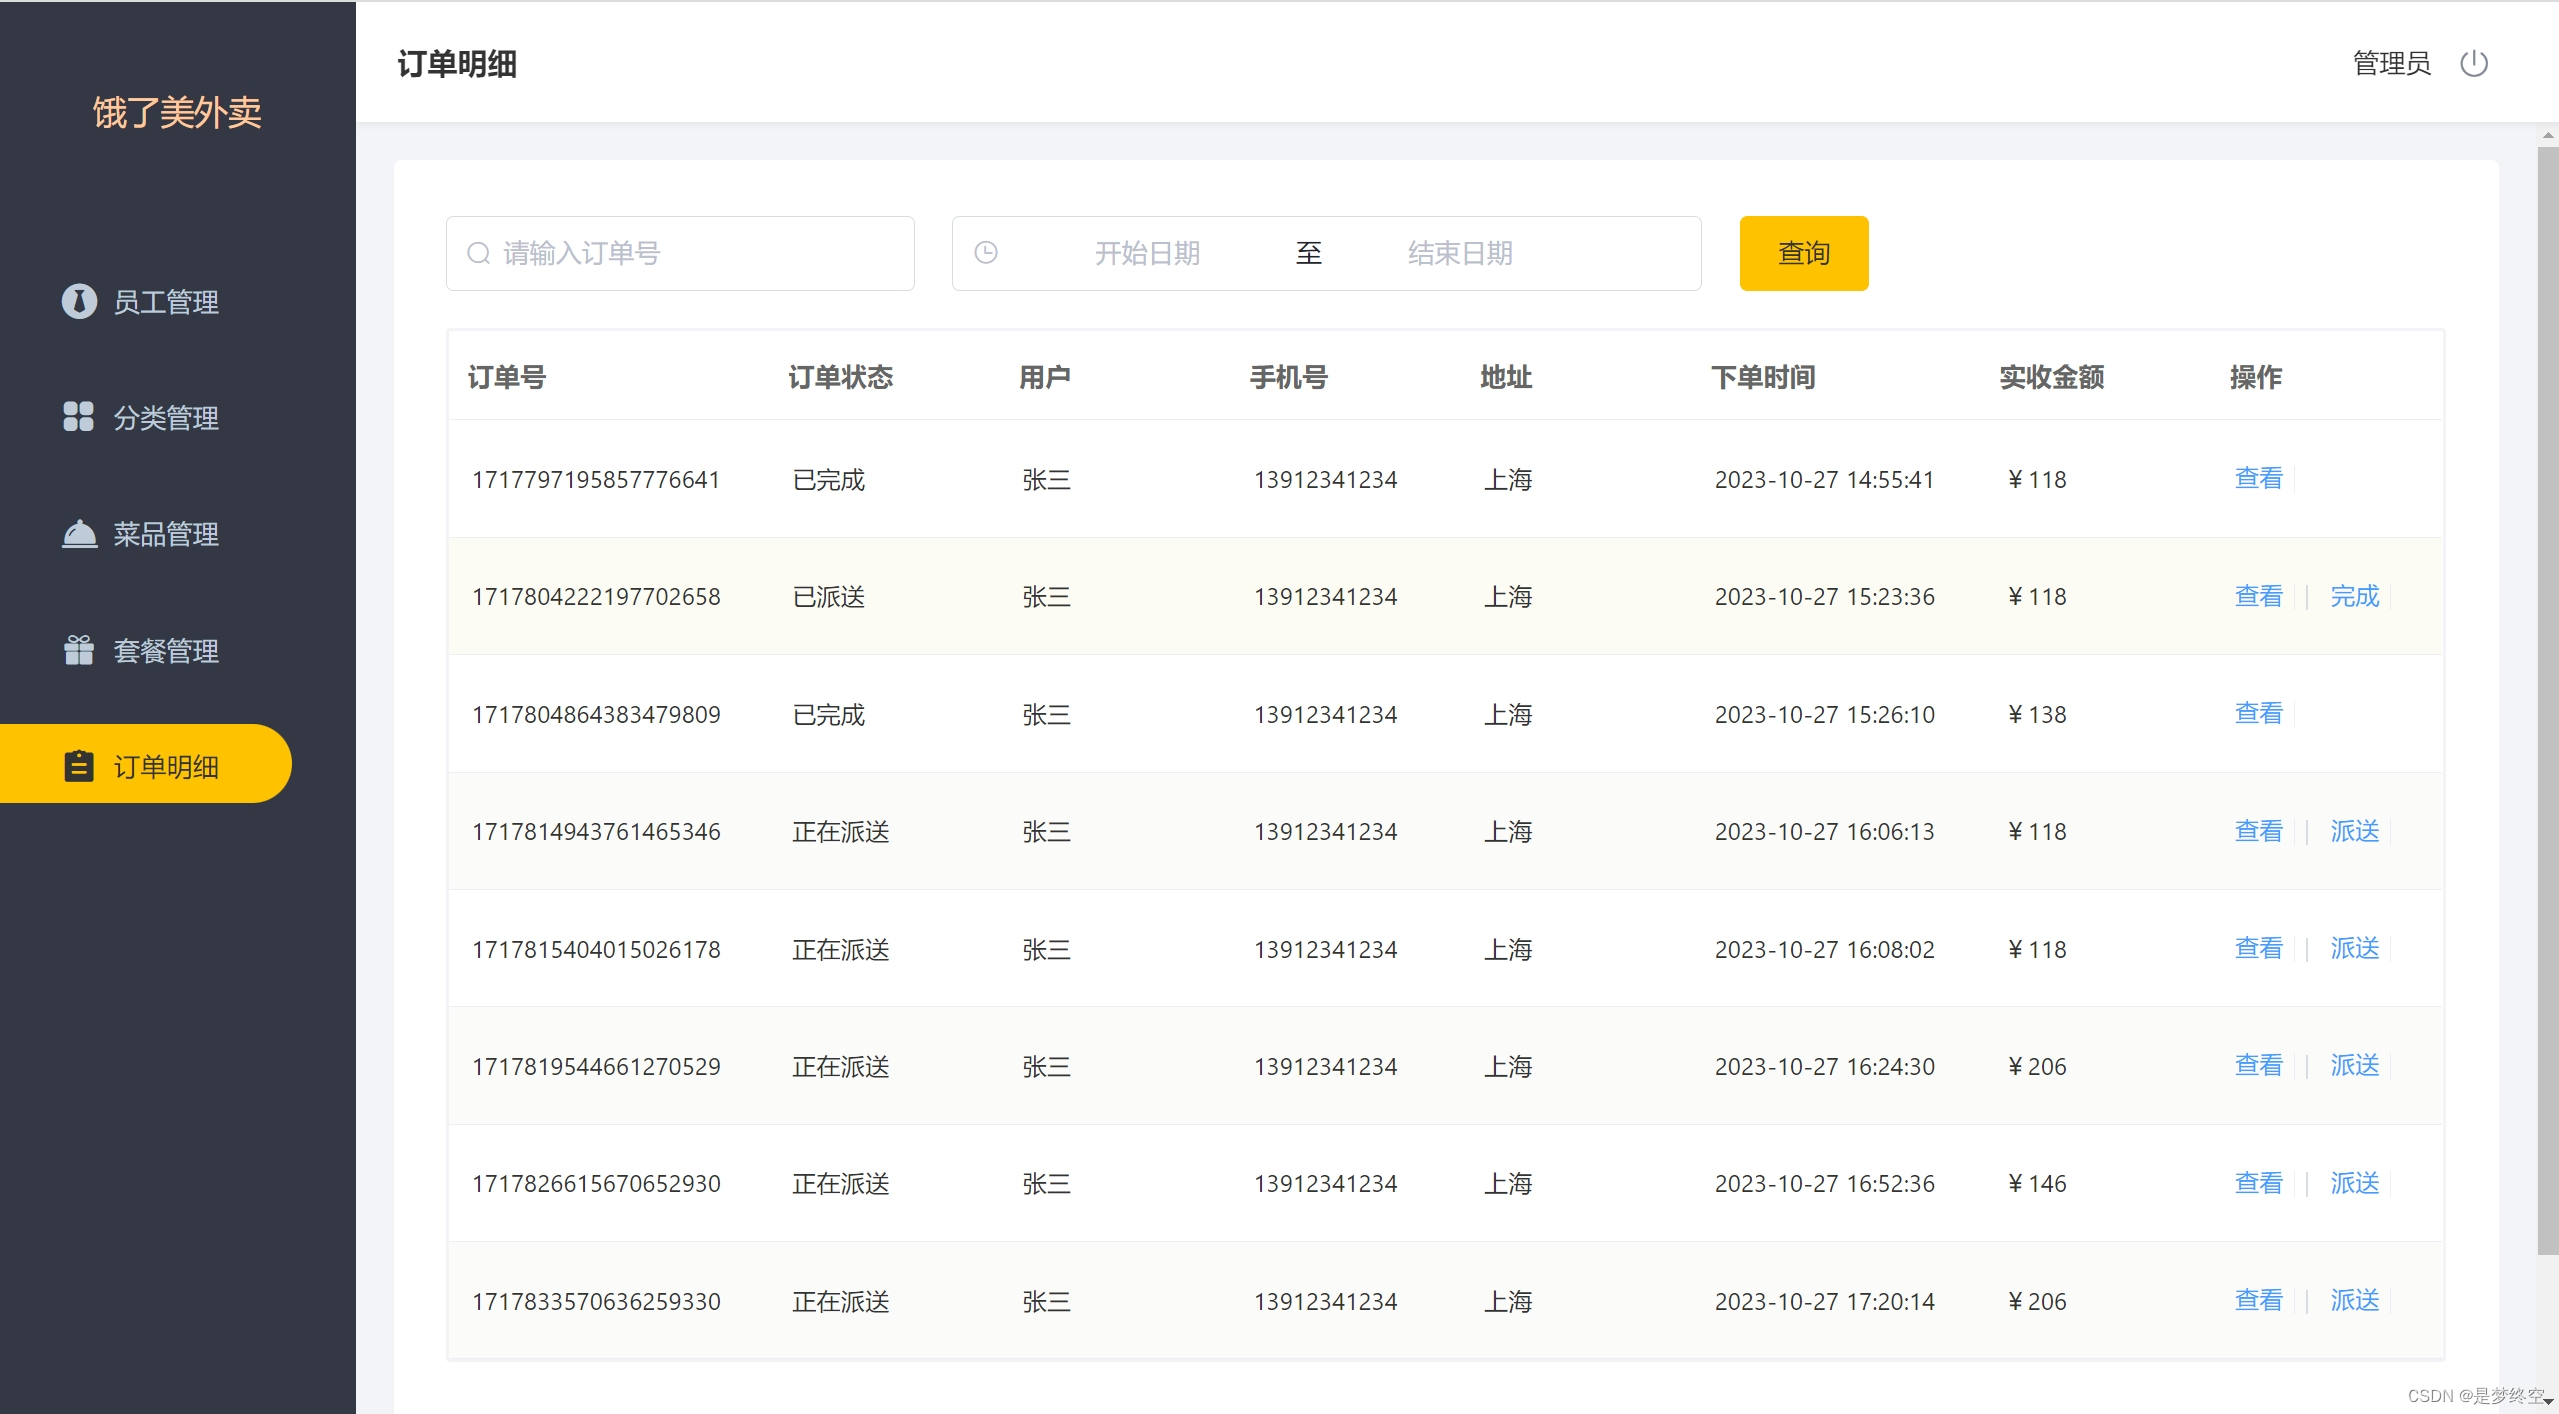2559x1414 pixels.
Task: Complete order 1717804222197702658
Action: click(x=2355, y=596)
